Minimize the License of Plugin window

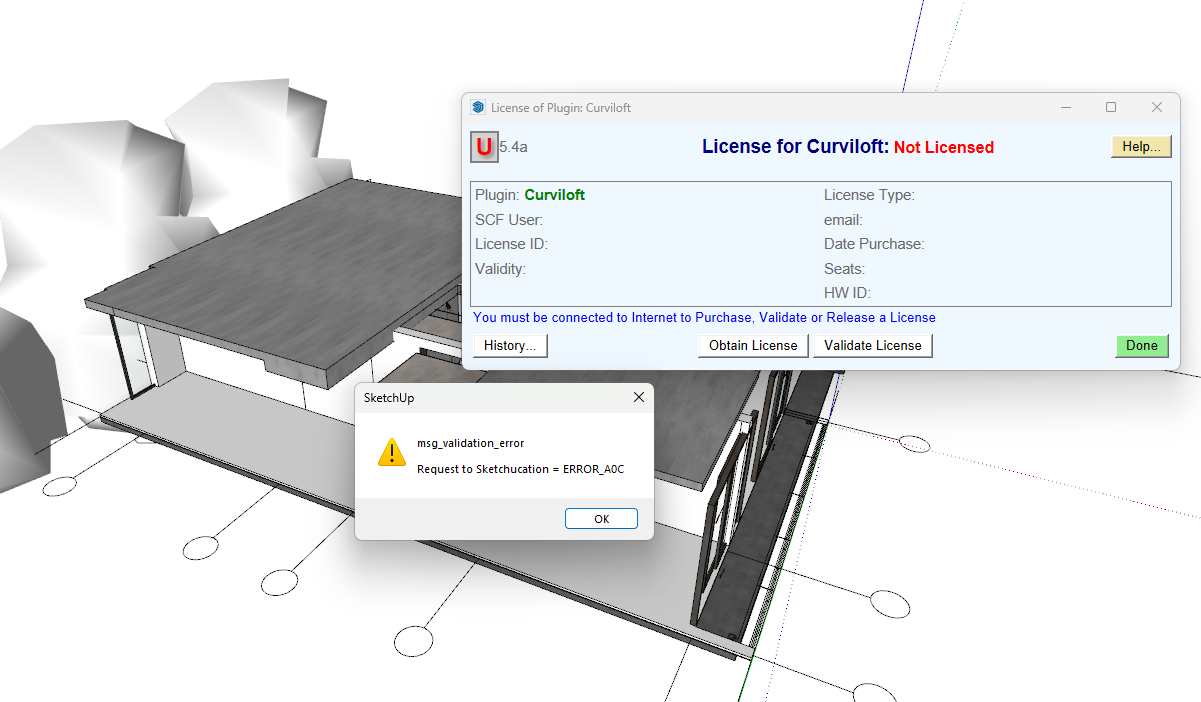[1065, 108]
